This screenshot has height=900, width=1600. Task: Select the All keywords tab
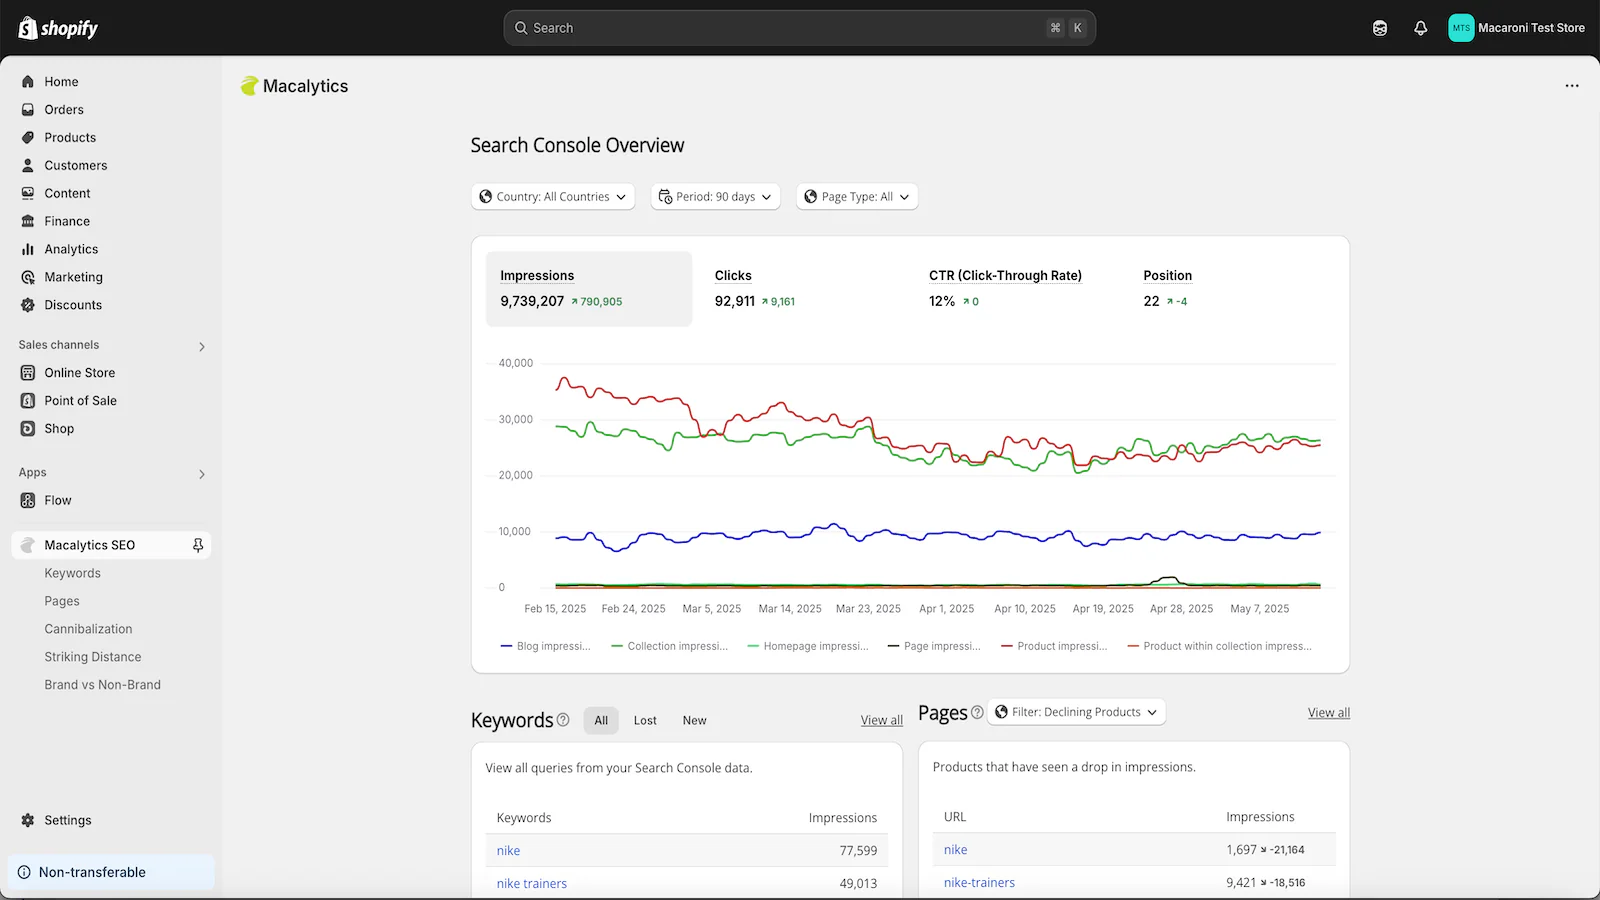click(601, 720)
